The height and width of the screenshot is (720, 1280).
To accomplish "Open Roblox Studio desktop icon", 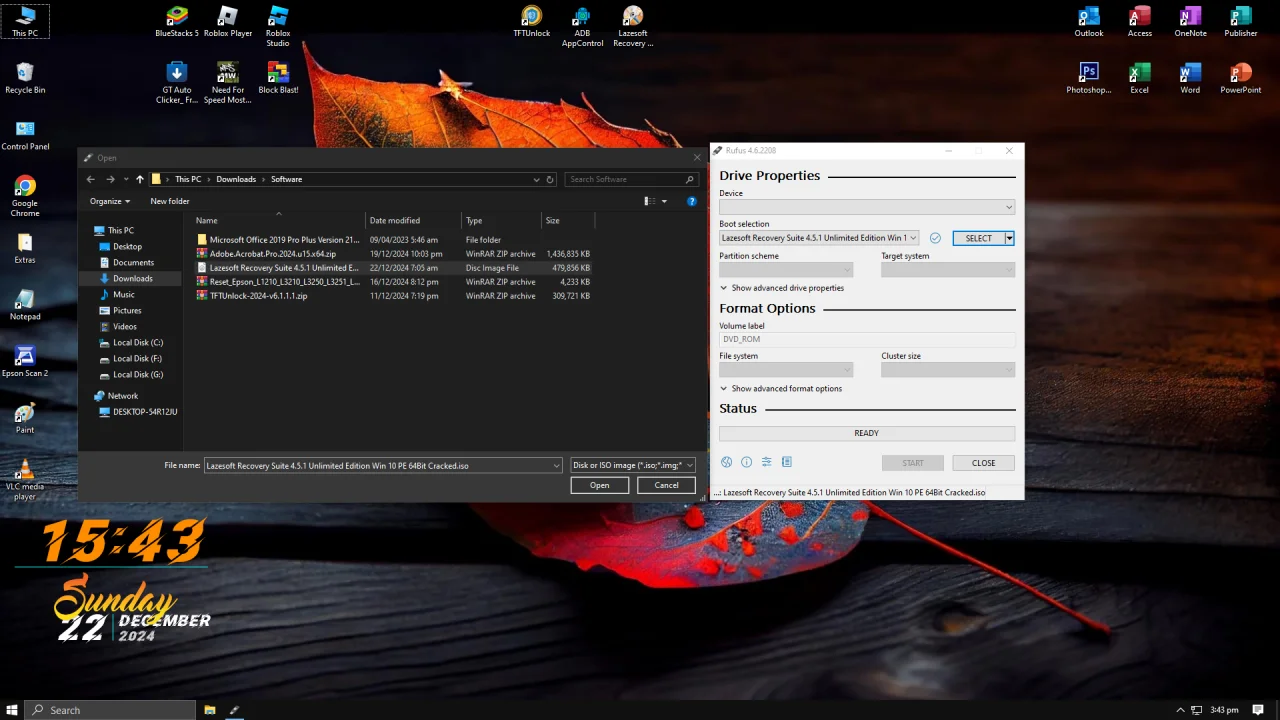I will [278, 26].
